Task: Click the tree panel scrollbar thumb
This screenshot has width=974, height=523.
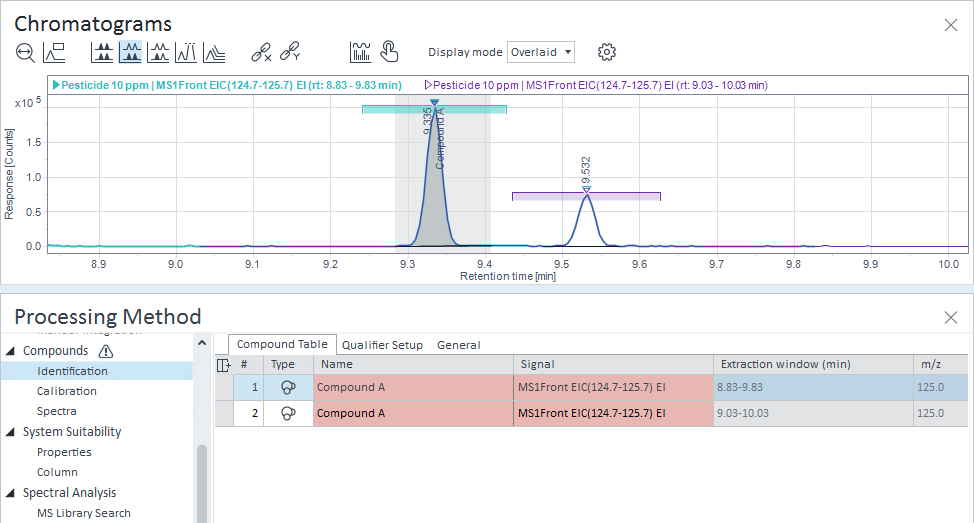Action: click(x=202, y=483)
